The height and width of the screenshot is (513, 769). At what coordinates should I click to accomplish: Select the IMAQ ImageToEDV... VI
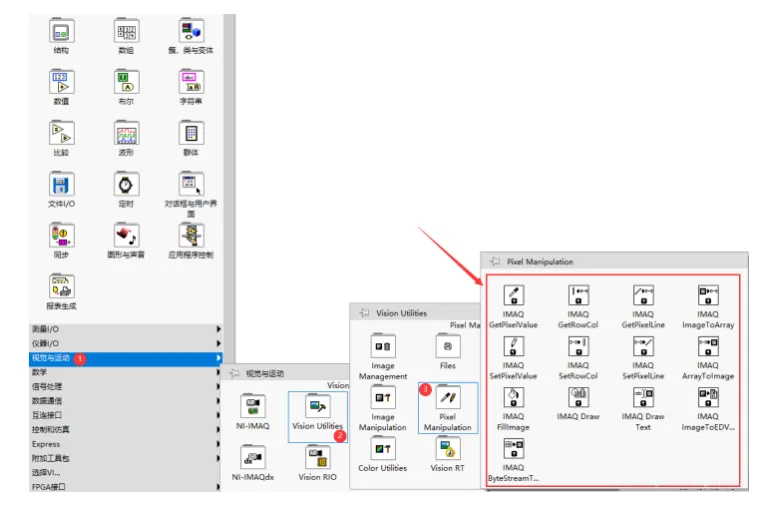pyautogui.click(x=708, y=397)
